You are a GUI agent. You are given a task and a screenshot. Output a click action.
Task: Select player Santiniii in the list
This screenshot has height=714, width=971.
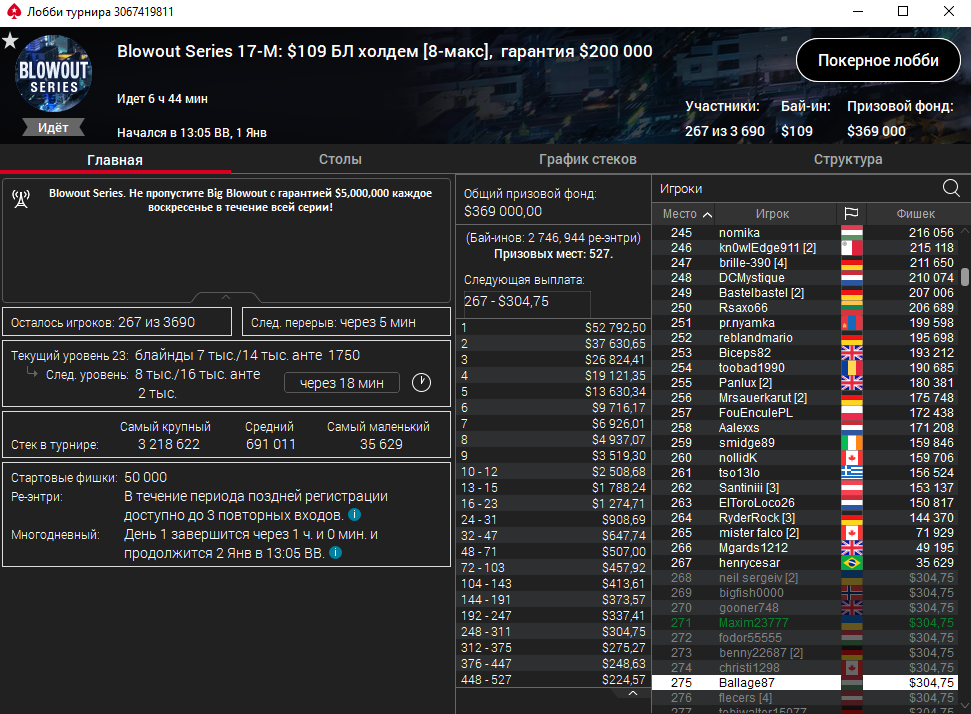click(x=805, y=488)
